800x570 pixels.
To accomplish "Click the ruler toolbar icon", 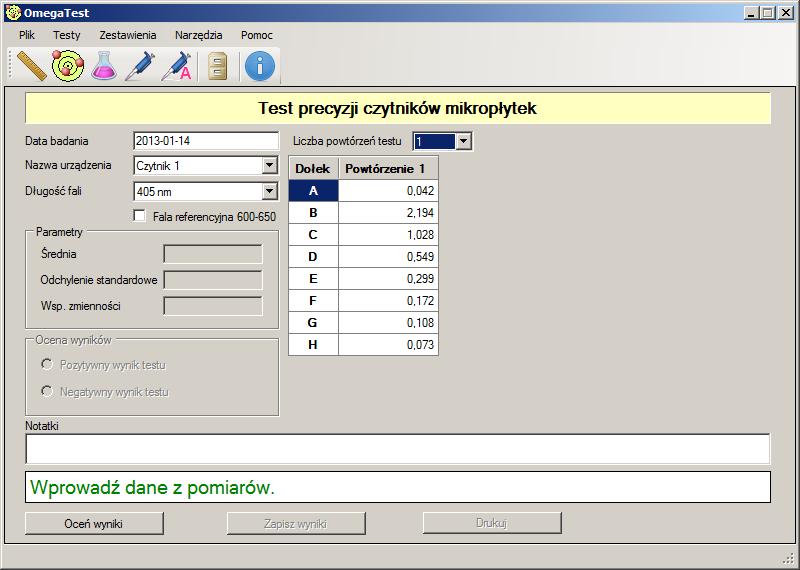I will (x=33, y=66).
